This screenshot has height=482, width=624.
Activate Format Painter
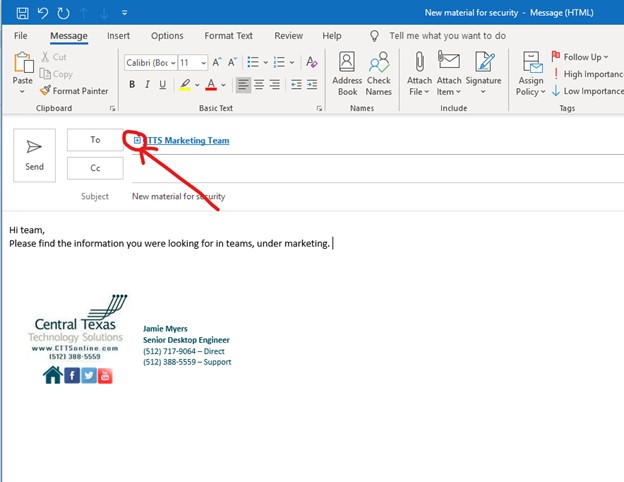coord(74,91)
